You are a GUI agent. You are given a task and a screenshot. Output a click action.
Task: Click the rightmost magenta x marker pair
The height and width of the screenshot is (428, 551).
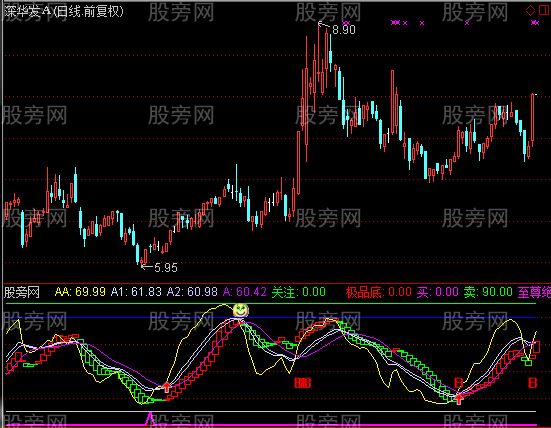point(535,23)
